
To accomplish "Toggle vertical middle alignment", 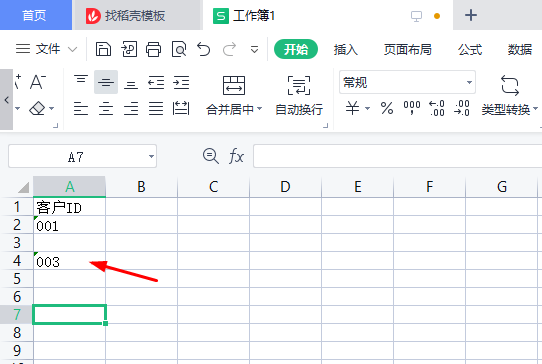I will click(106, 82).
